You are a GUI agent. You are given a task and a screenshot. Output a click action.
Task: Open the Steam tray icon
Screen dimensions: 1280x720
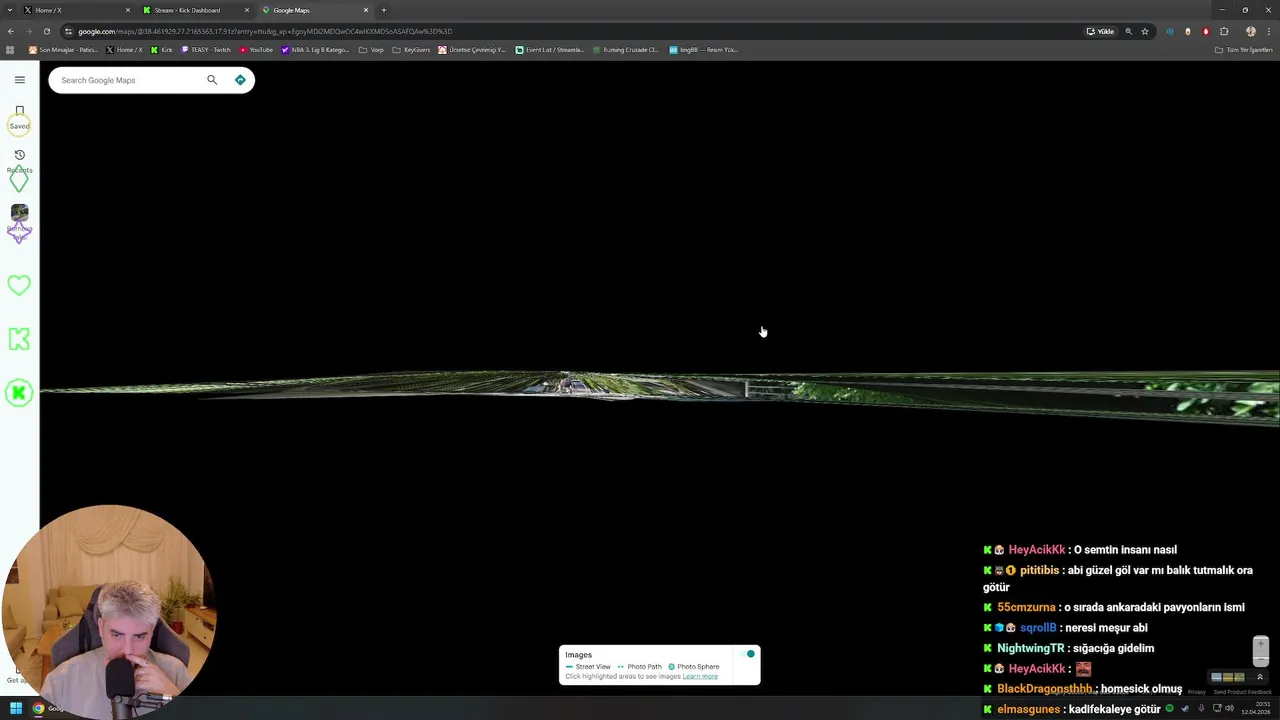point(1185,708)
